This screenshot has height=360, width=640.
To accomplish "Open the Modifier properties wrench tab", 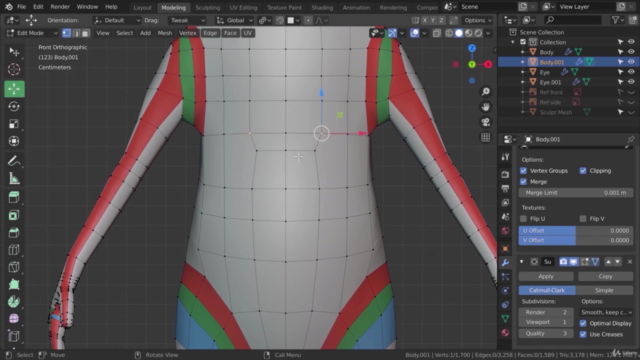I will 505,262.
